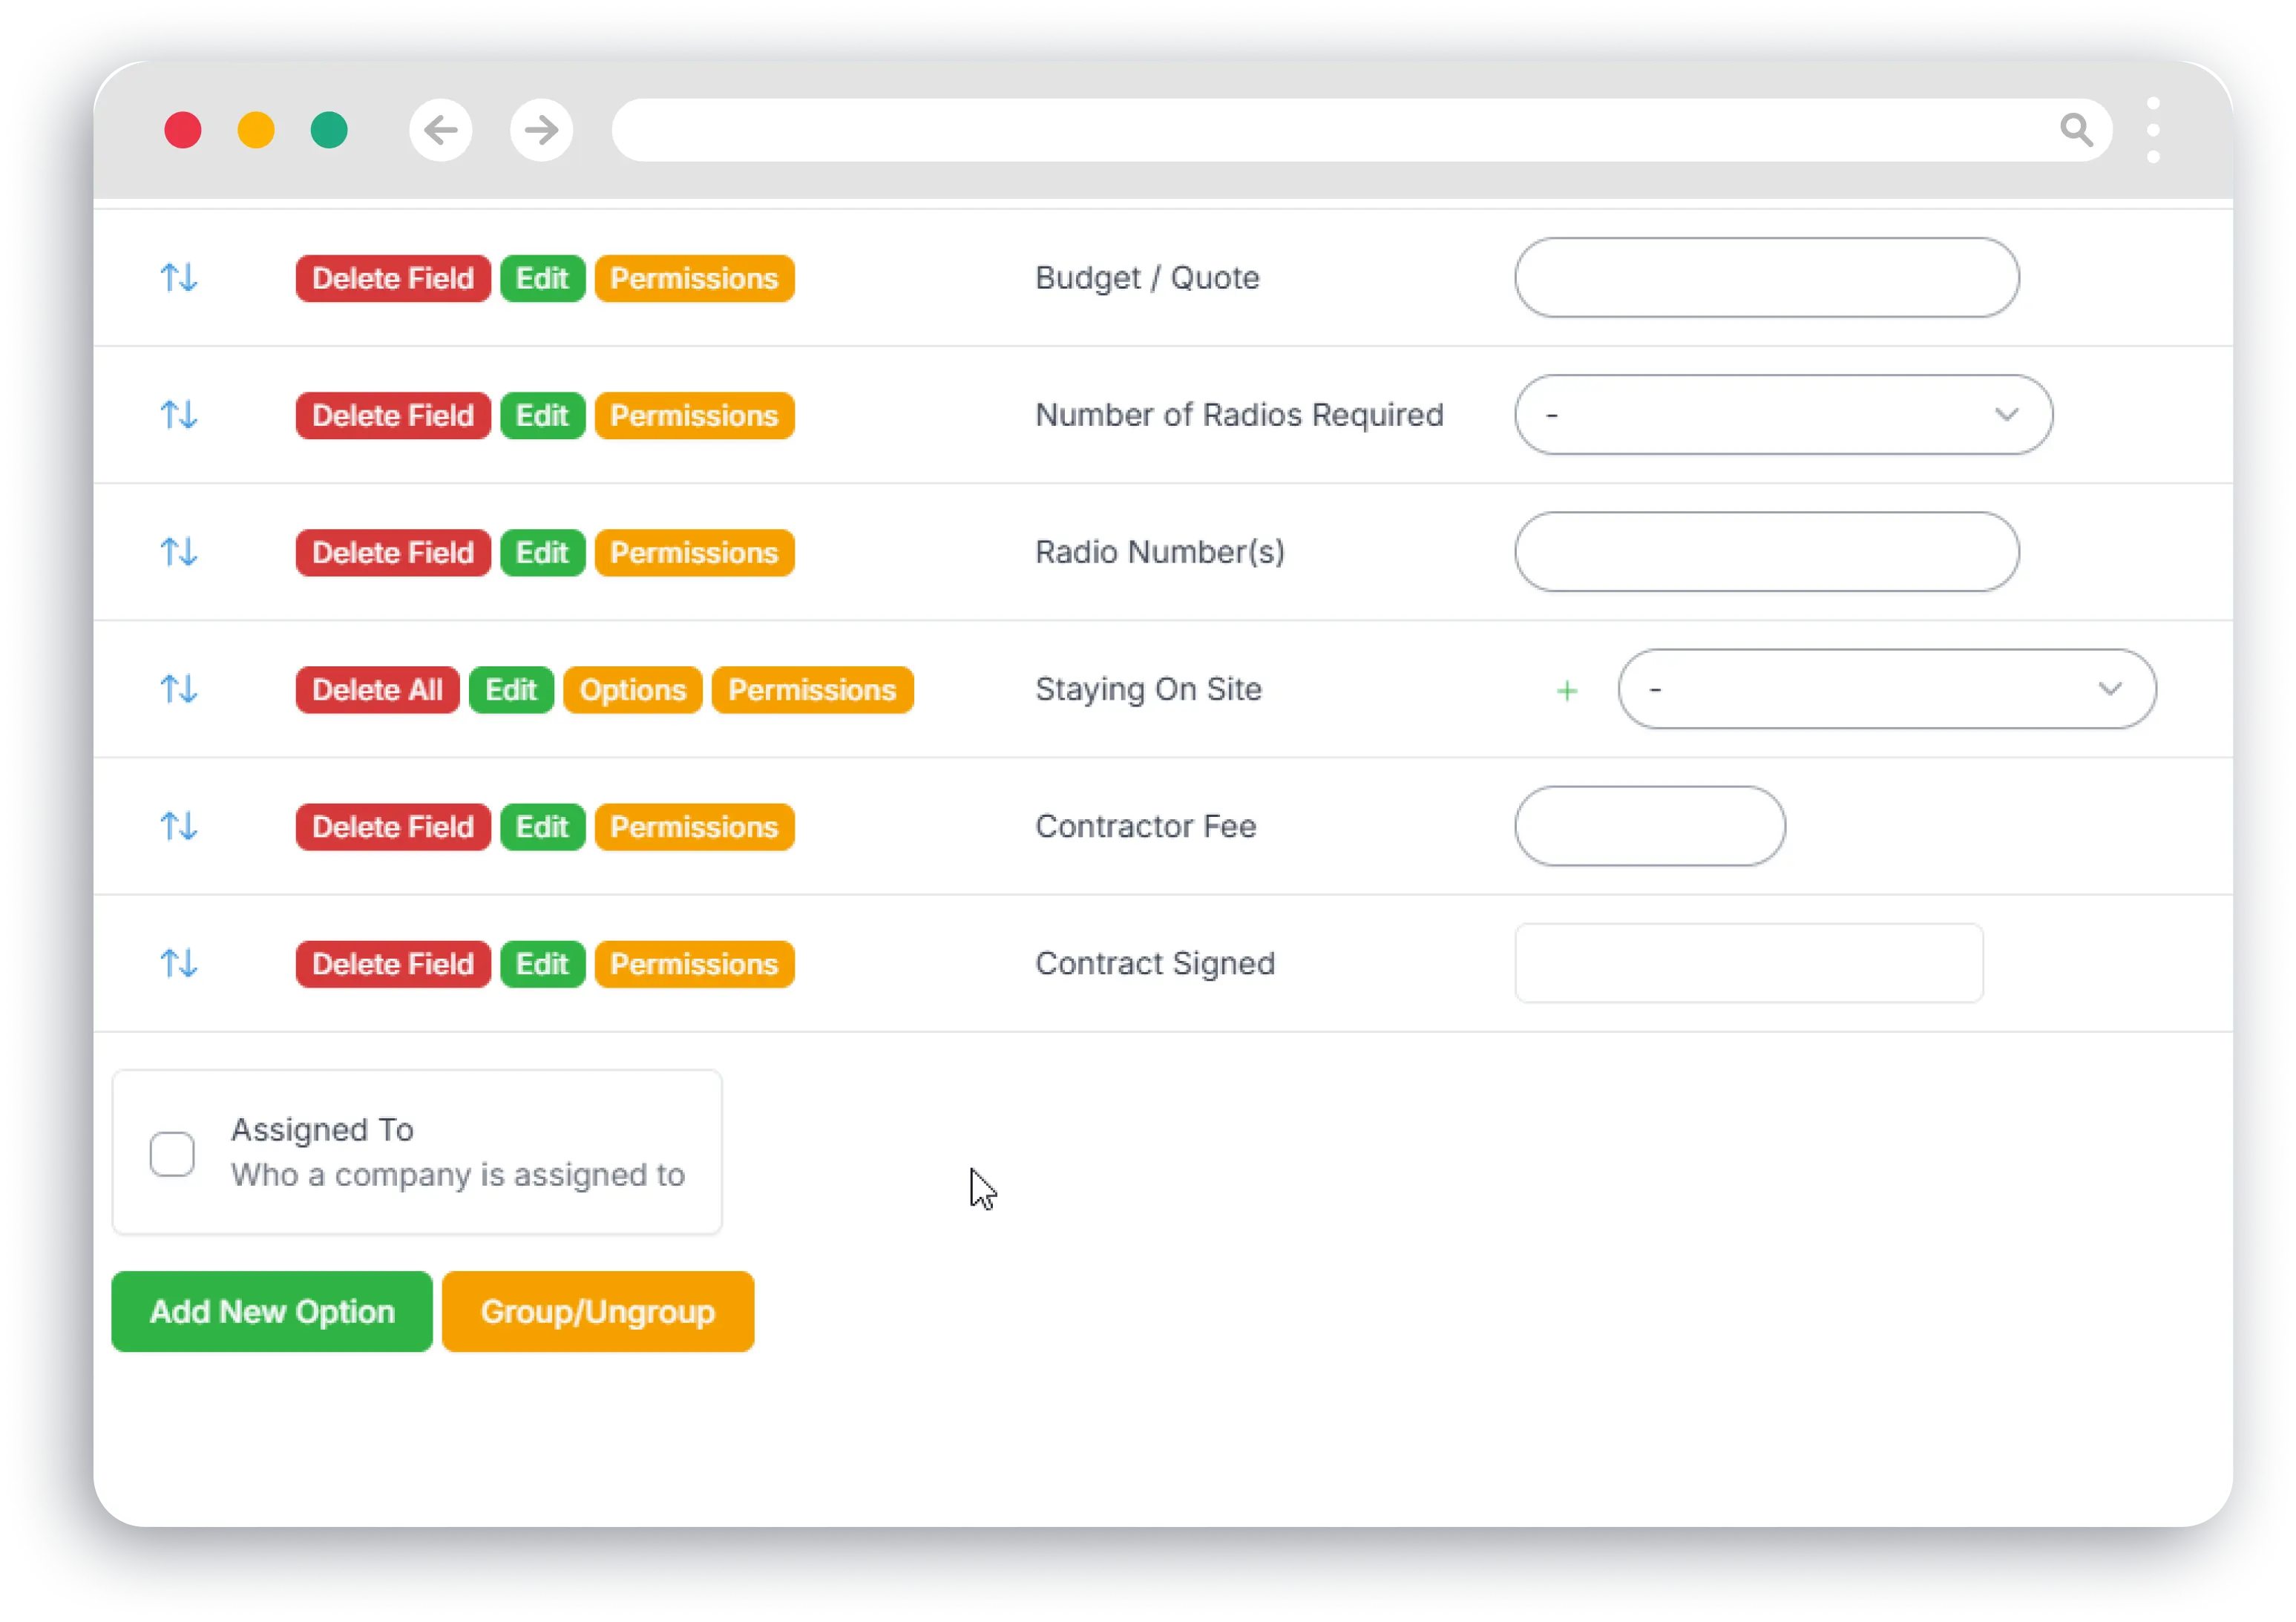Reorder the Budget / Quote field using arrows

pos(180,278)
